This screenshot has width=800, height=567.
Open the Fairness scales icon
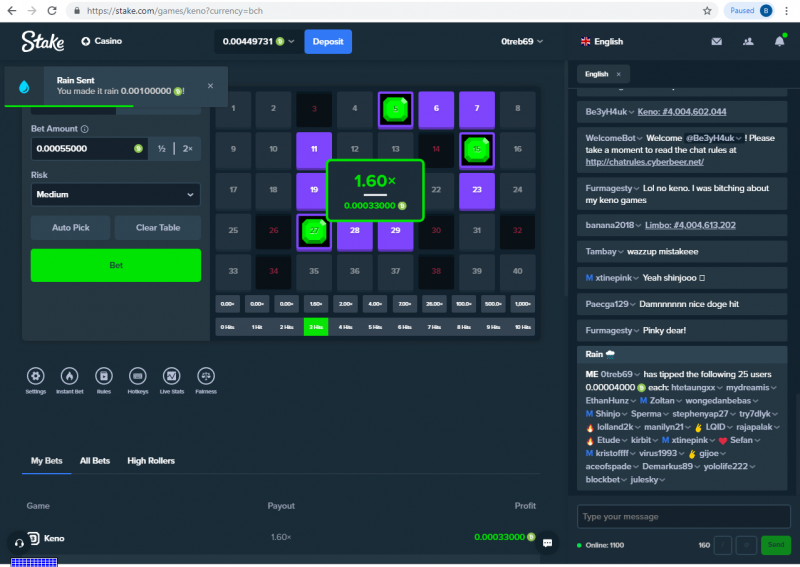click(206, 377)
